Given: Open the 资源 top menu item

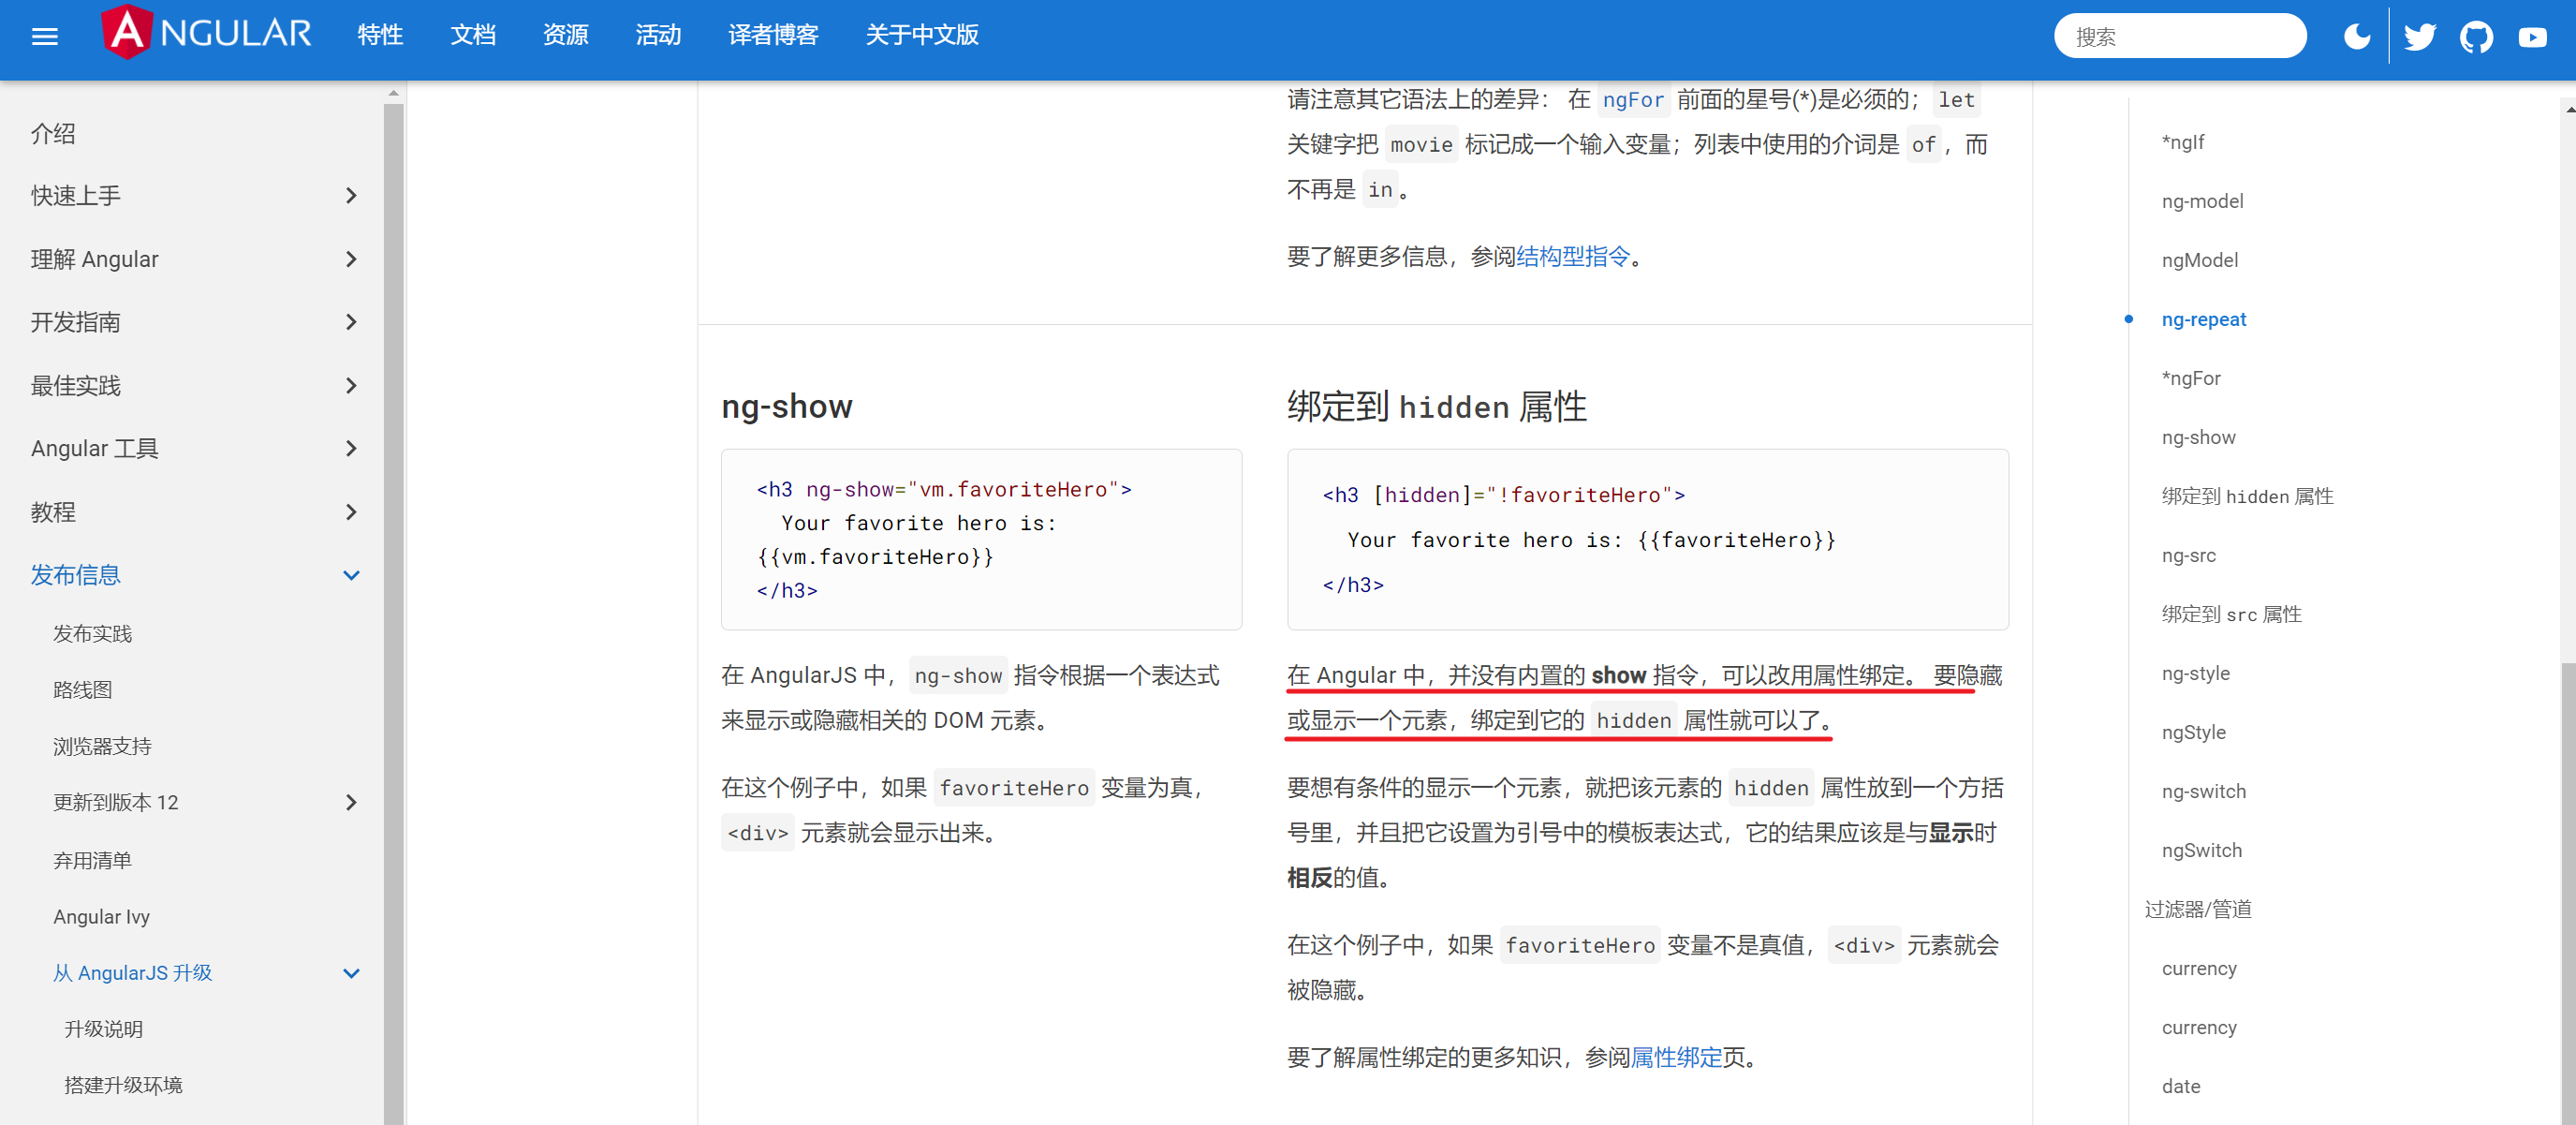Looking at the screenshot, I should click(x=566, y=35).
